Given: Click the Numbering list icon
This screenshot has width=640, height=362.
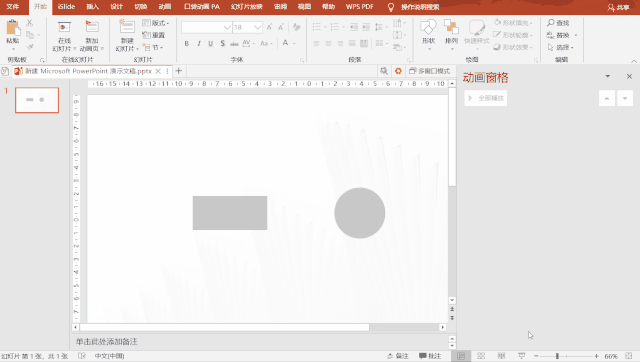Looking at the screenshot, I should [x=335, y=27].
